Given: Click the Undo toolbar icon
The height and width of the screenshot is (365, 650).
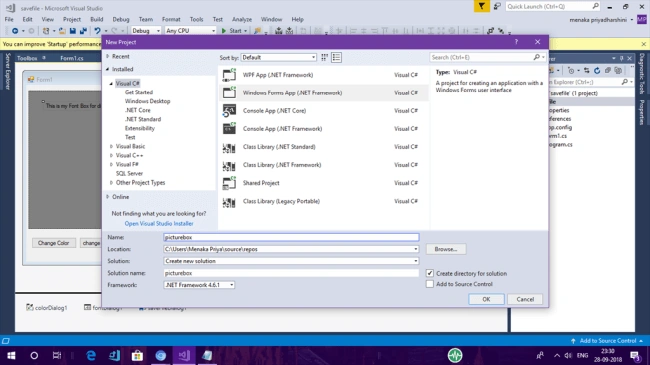Looking at the screenshot, I should (x=97, y=31).
